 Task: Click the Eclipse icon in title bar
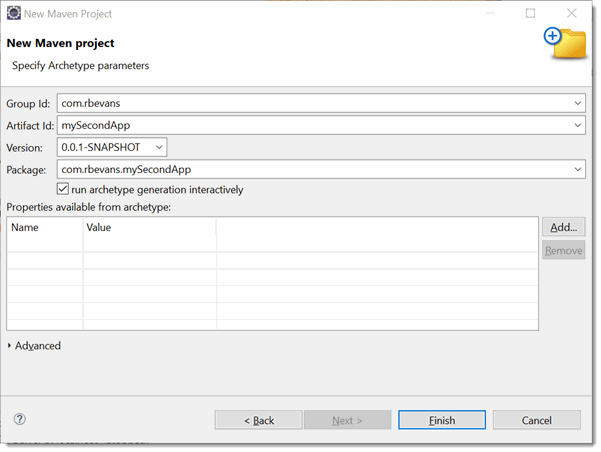(14, 13)
